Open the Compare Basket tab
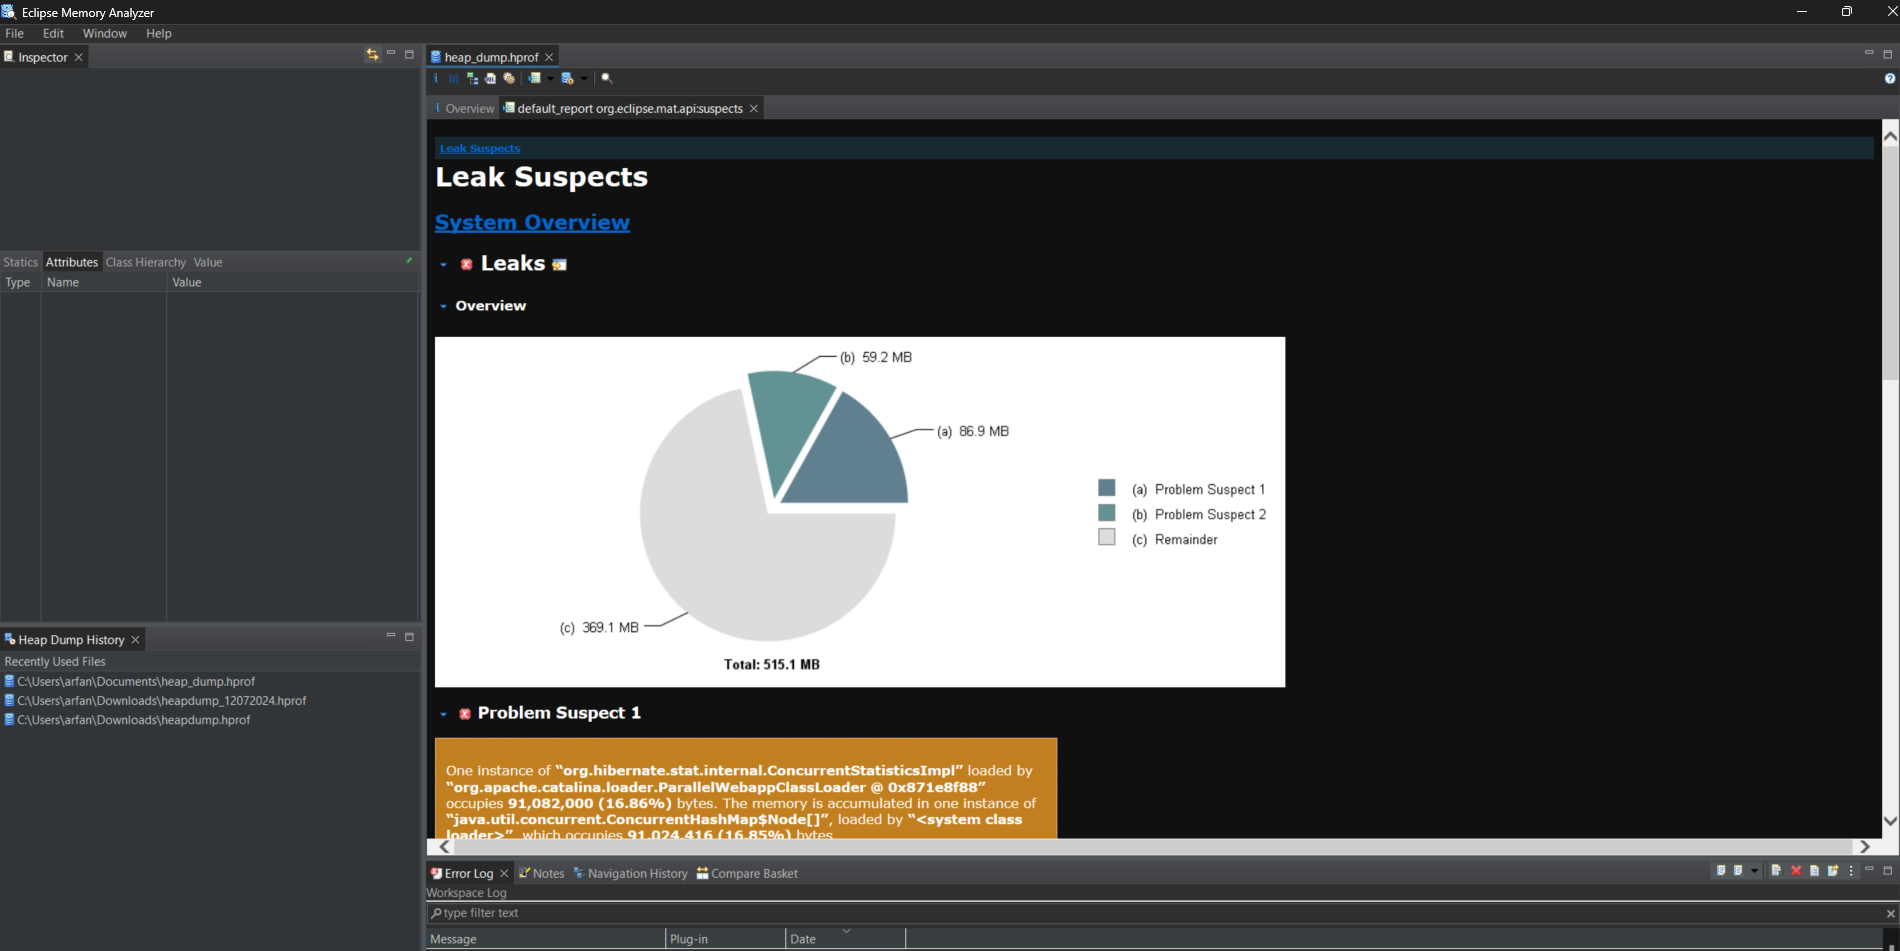The width and height of the screenshot is (1900, 951). (x=747, y=873)
